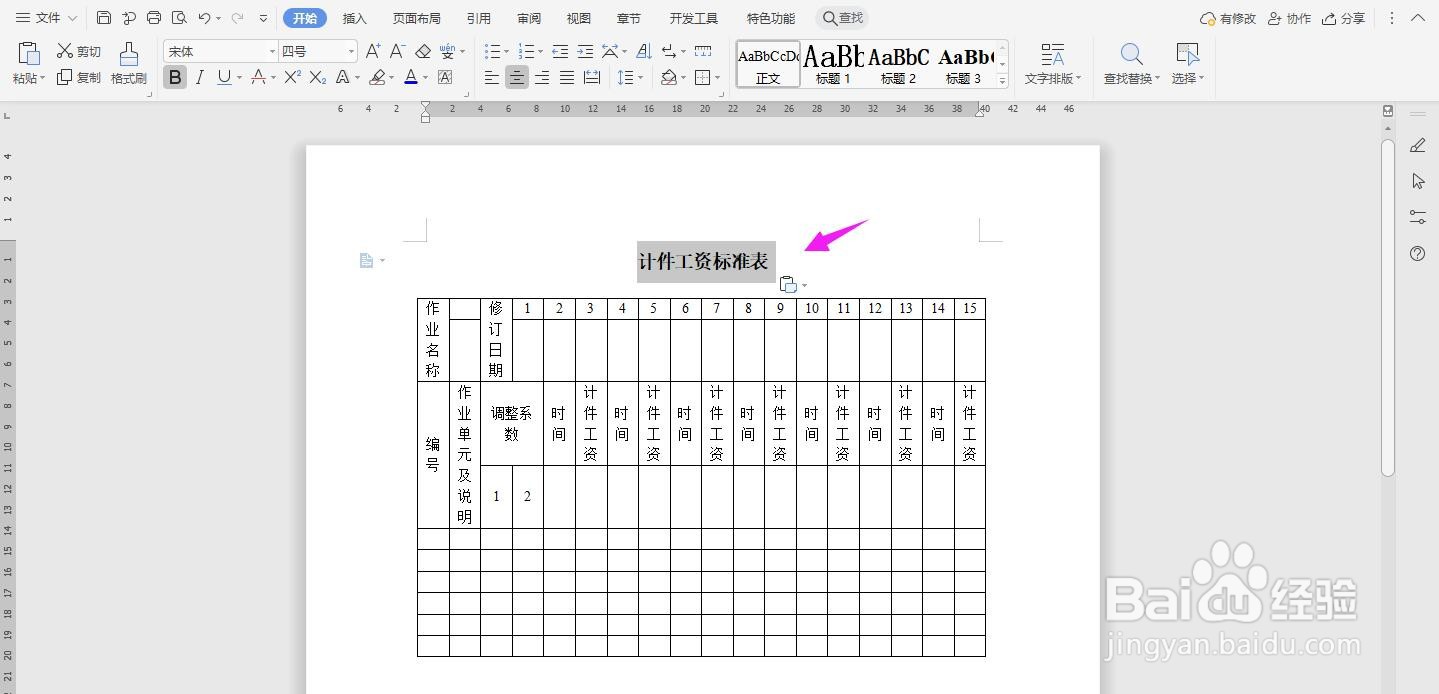
Task: Switch to the 视图 tab
Action: (578, 18)
